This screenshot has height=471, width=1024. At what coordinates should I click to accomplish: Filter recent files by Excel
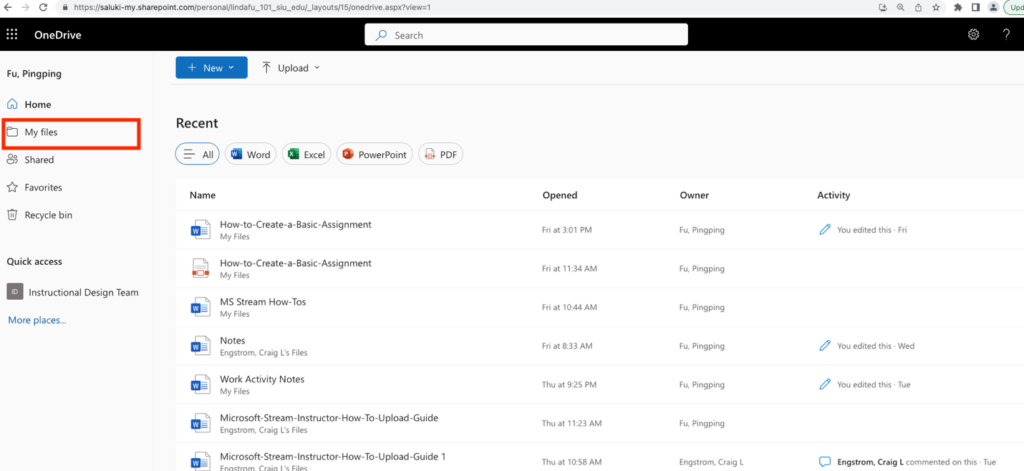(306, 155)
